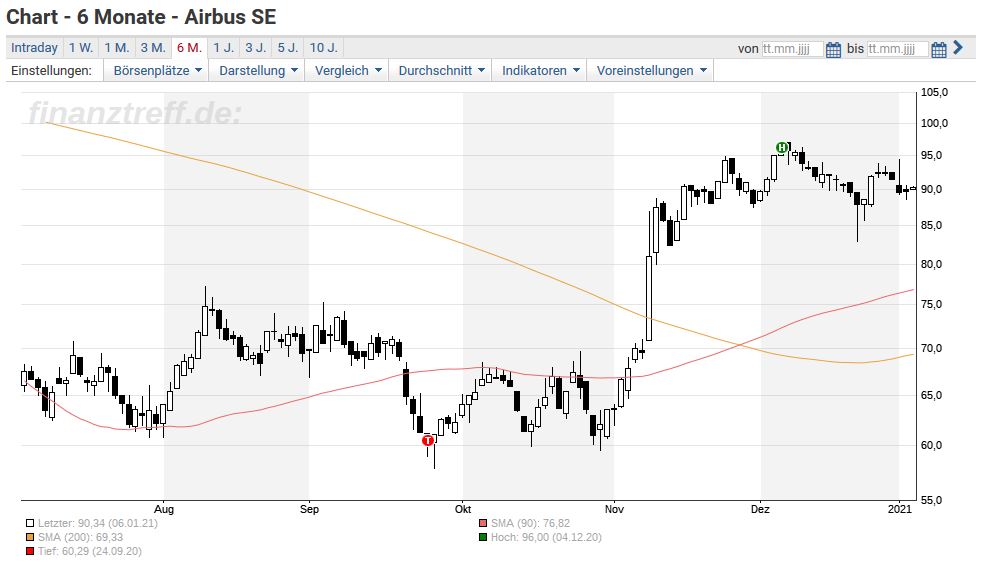986x564 pixels.
Task: Click the 'Chart - 6 Monate - Airbus SE' heading
Action: (x=141, y=17)
